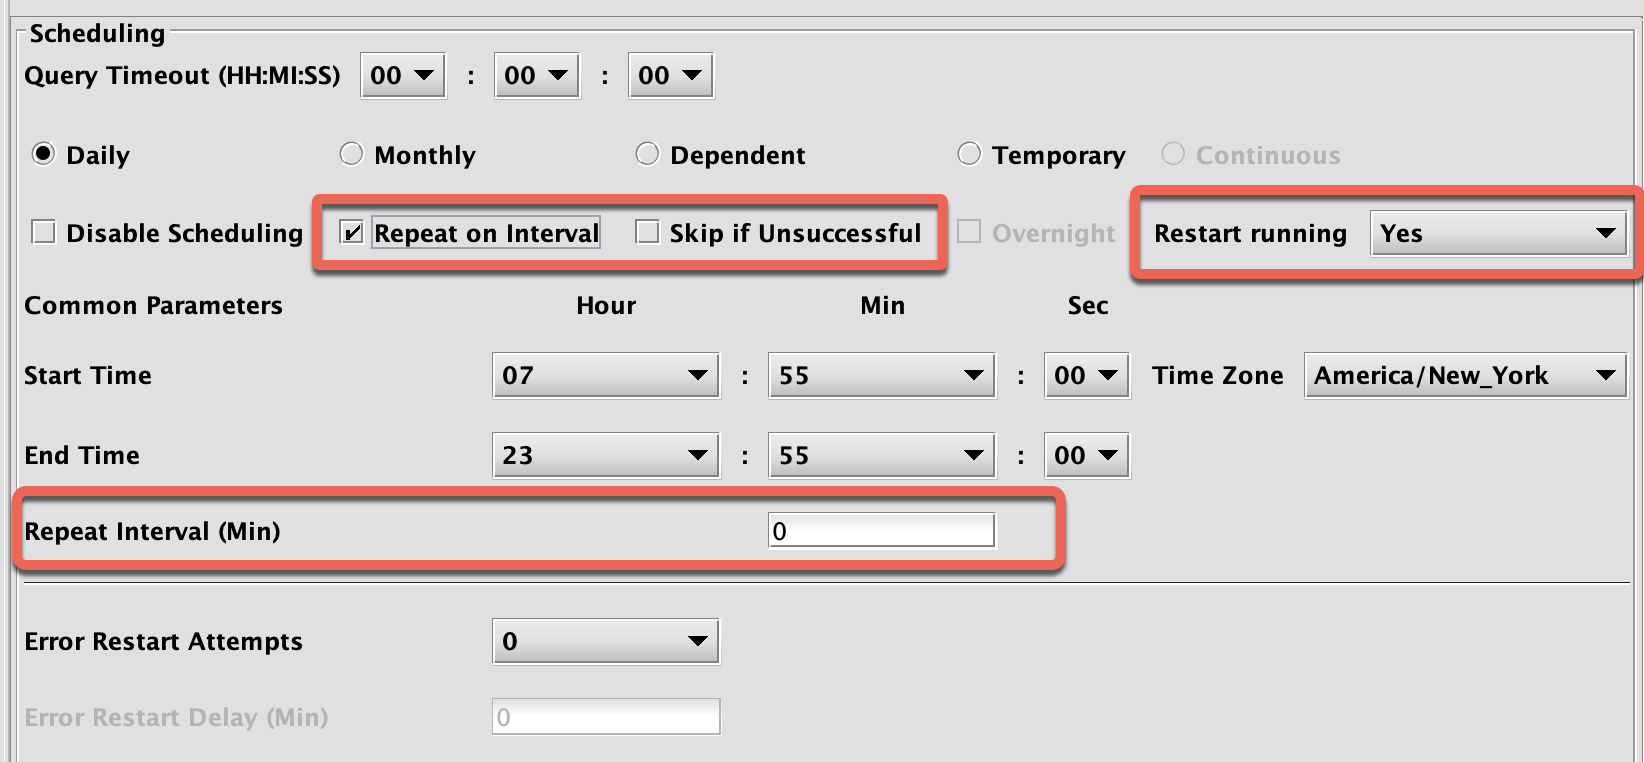
Task: Expand the End Time seconds dropdown
Action: pyautogui.click(x=1086, y=455)
